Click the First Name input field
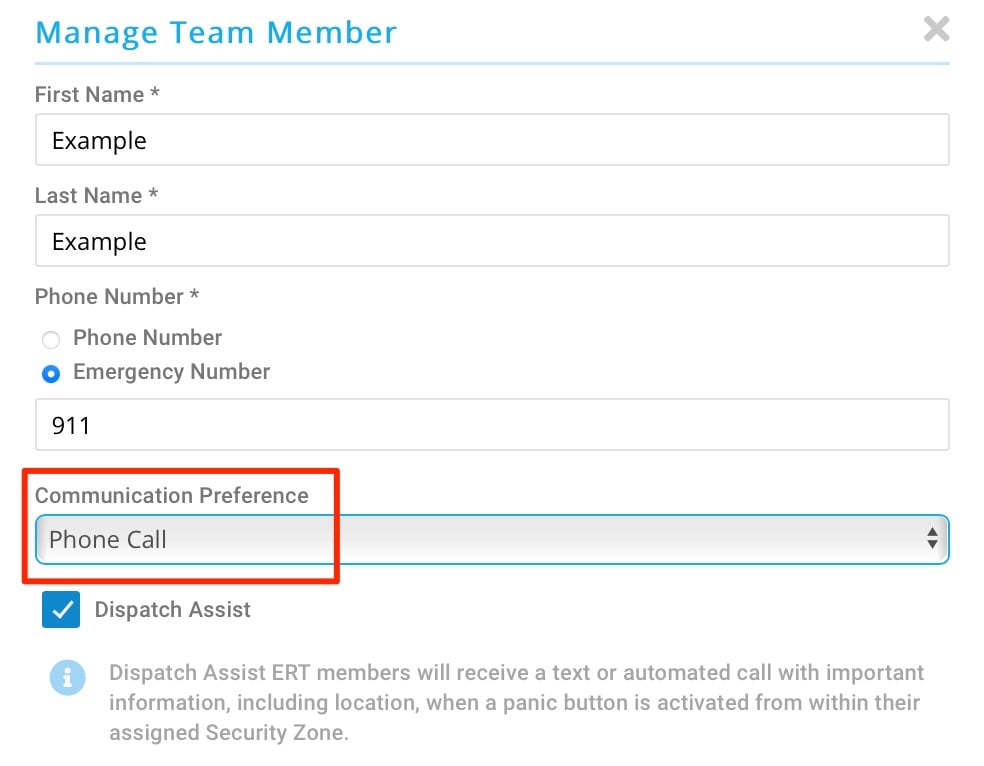 [x=491, y=140]
